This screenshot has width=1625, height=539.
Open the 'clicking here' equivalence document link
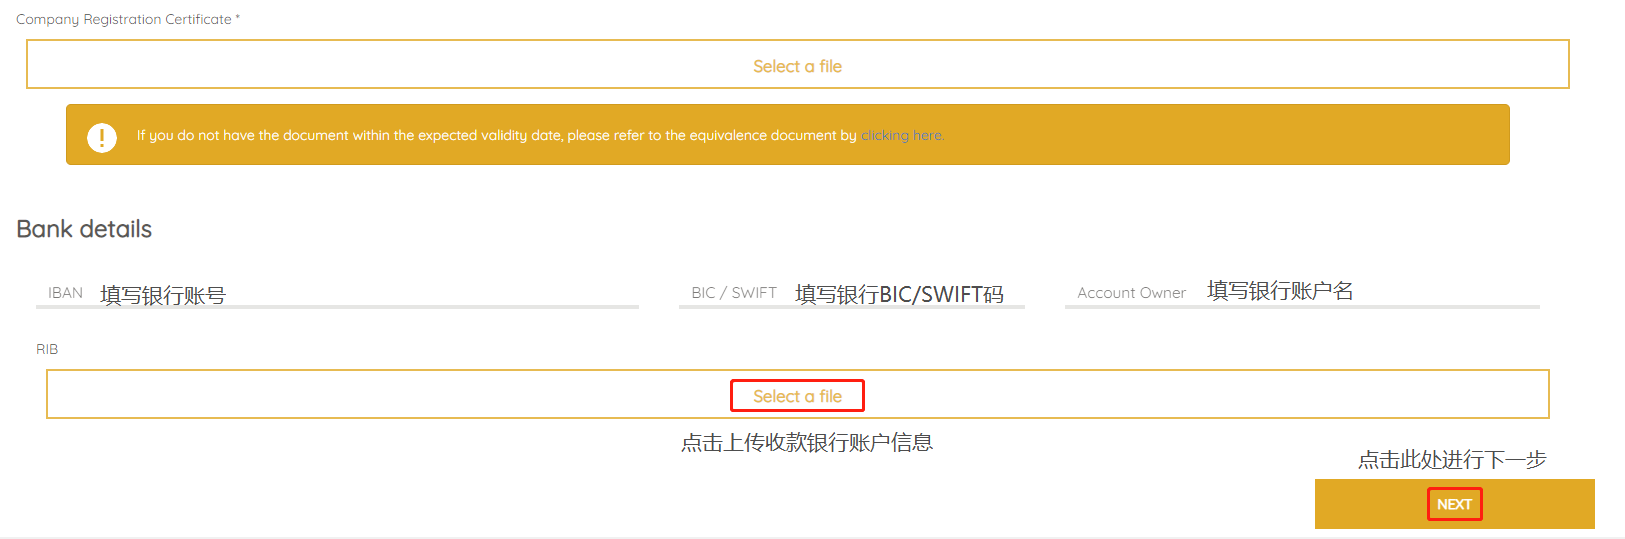901,136
